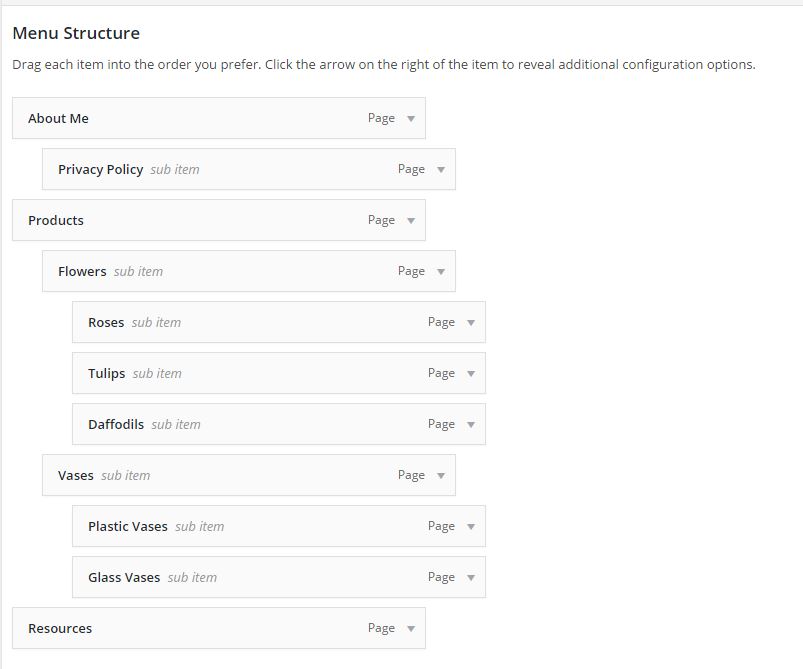Select the Privacy Policy sub item
The height and width of the screenshot is (669, 803).
[249, 169]
